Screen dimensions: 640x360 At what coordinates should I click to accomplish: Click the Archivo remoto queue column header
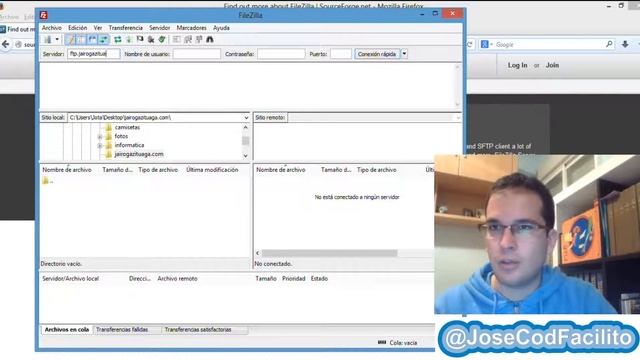(178, 279)
